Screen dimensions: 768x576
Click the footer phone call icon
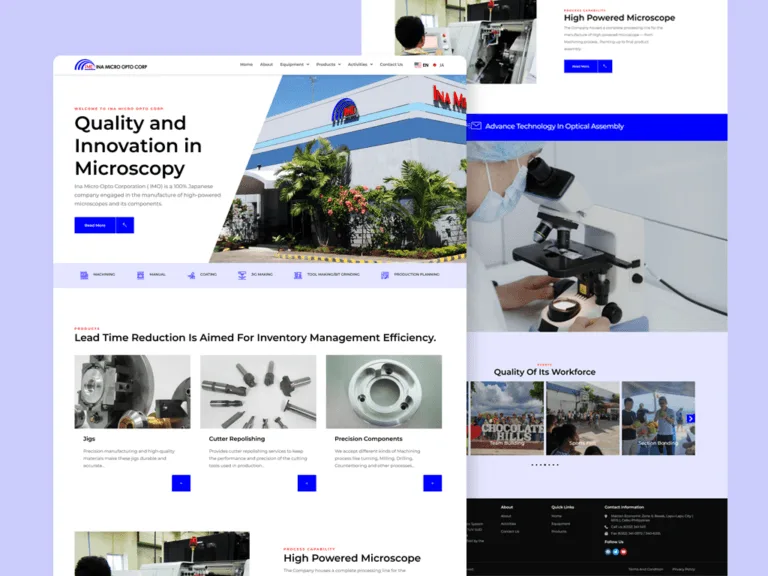click(x=606, y=527)
